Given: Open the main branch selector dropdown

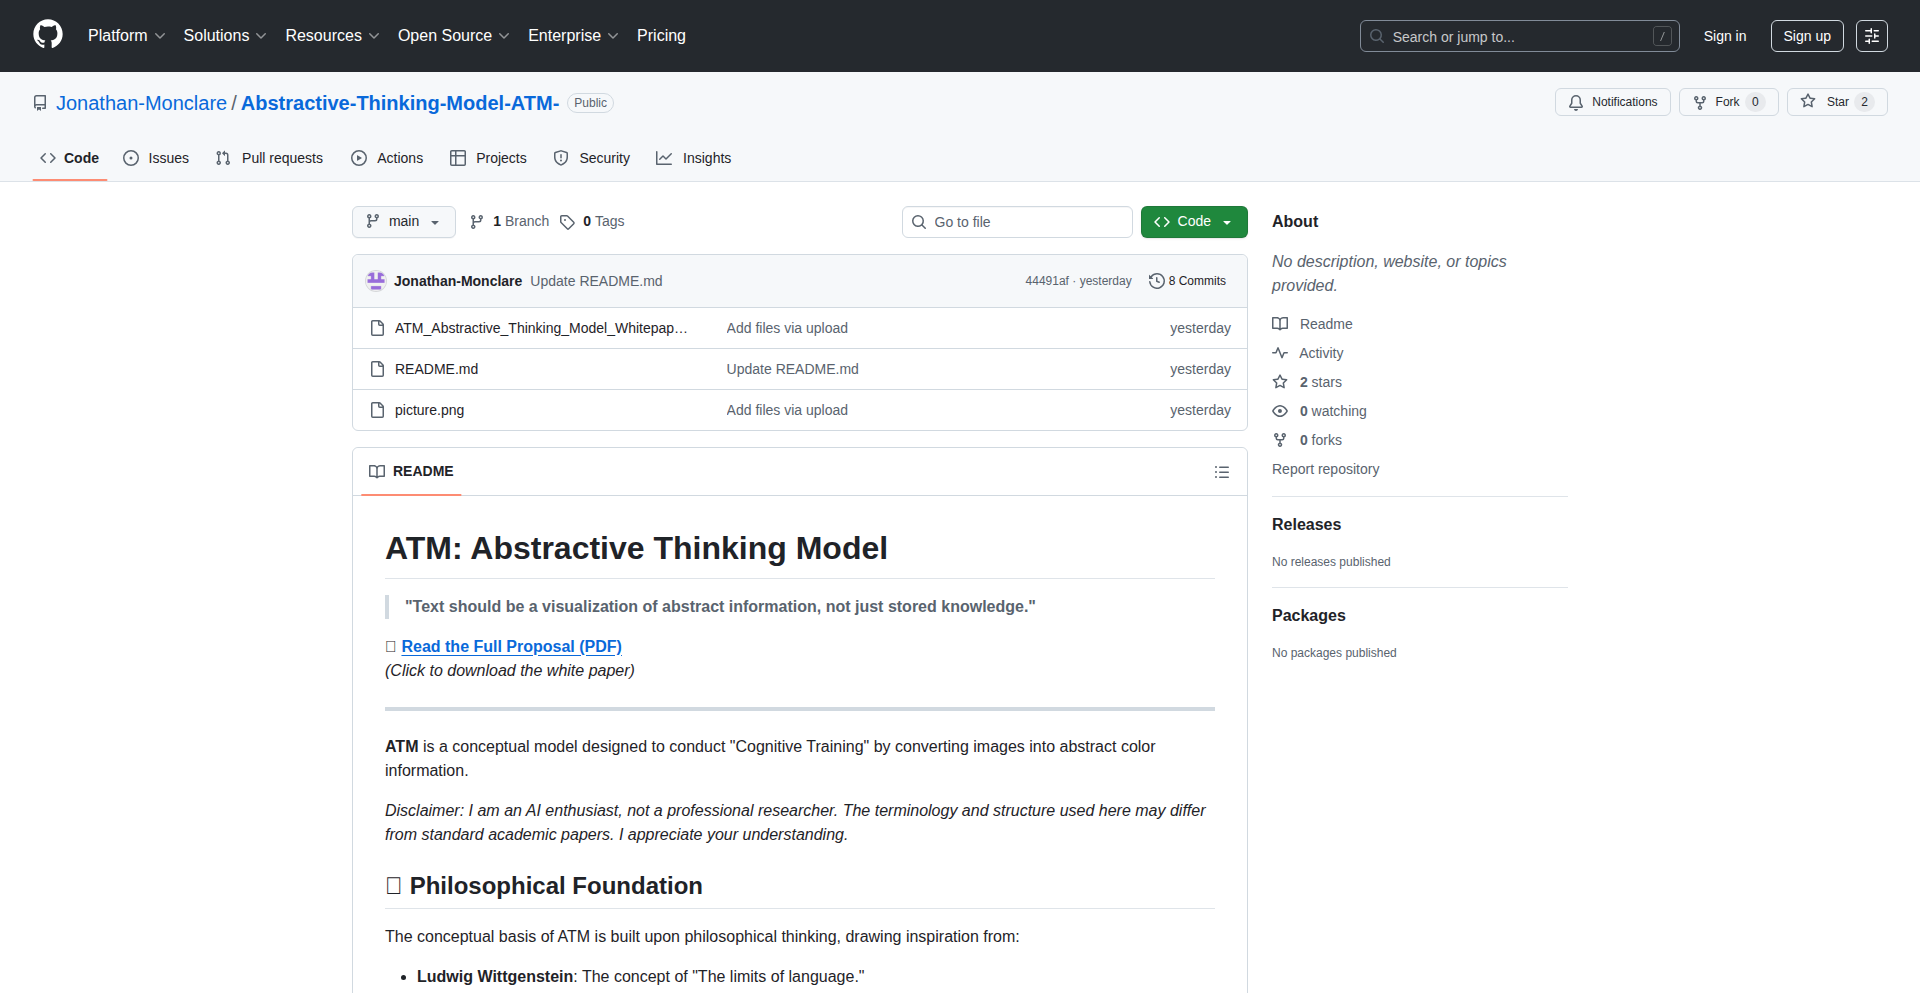Looking at the screenshot, I should point(404,222).
